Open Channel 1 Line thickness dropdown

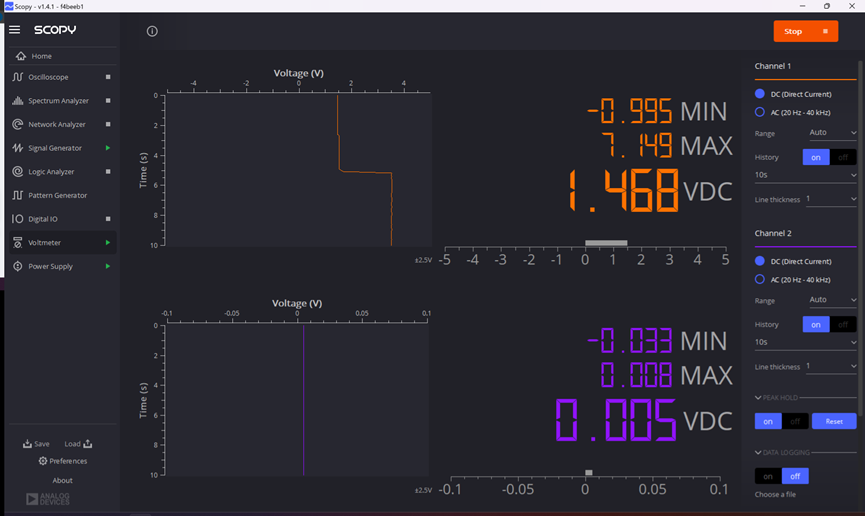[831, 199]
